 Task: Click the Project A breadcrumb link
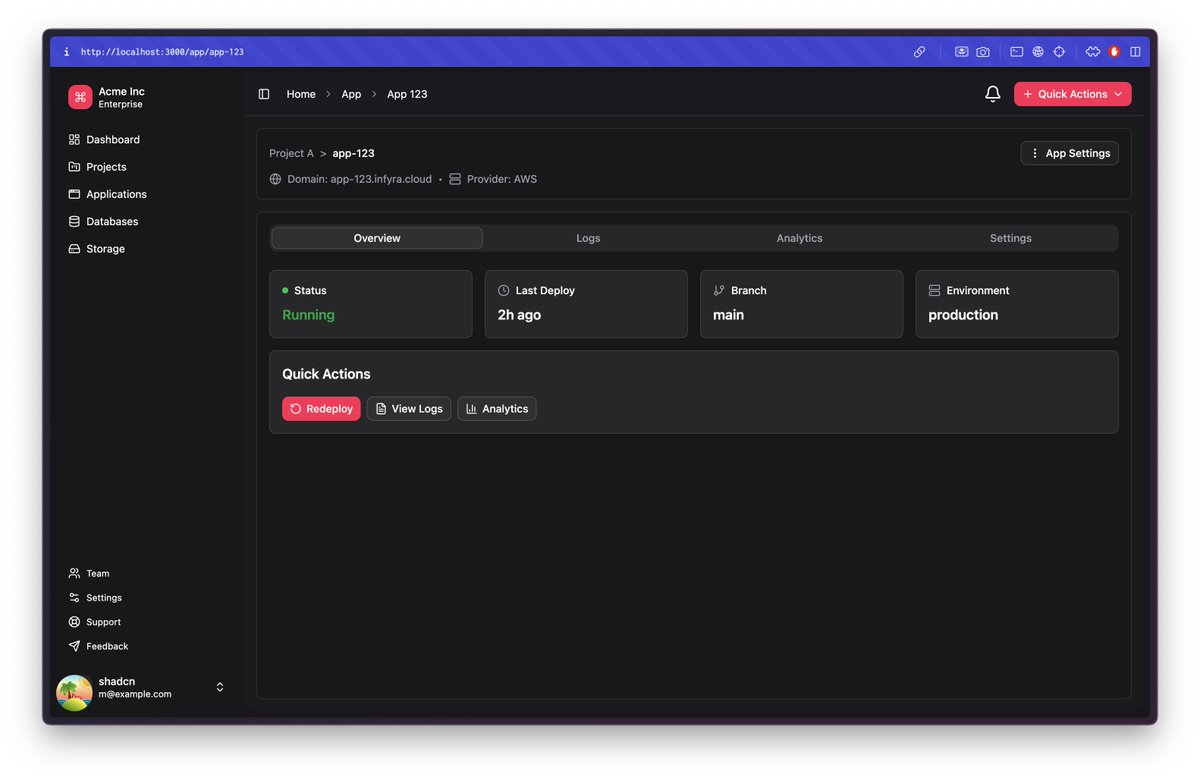pos(291,153)
